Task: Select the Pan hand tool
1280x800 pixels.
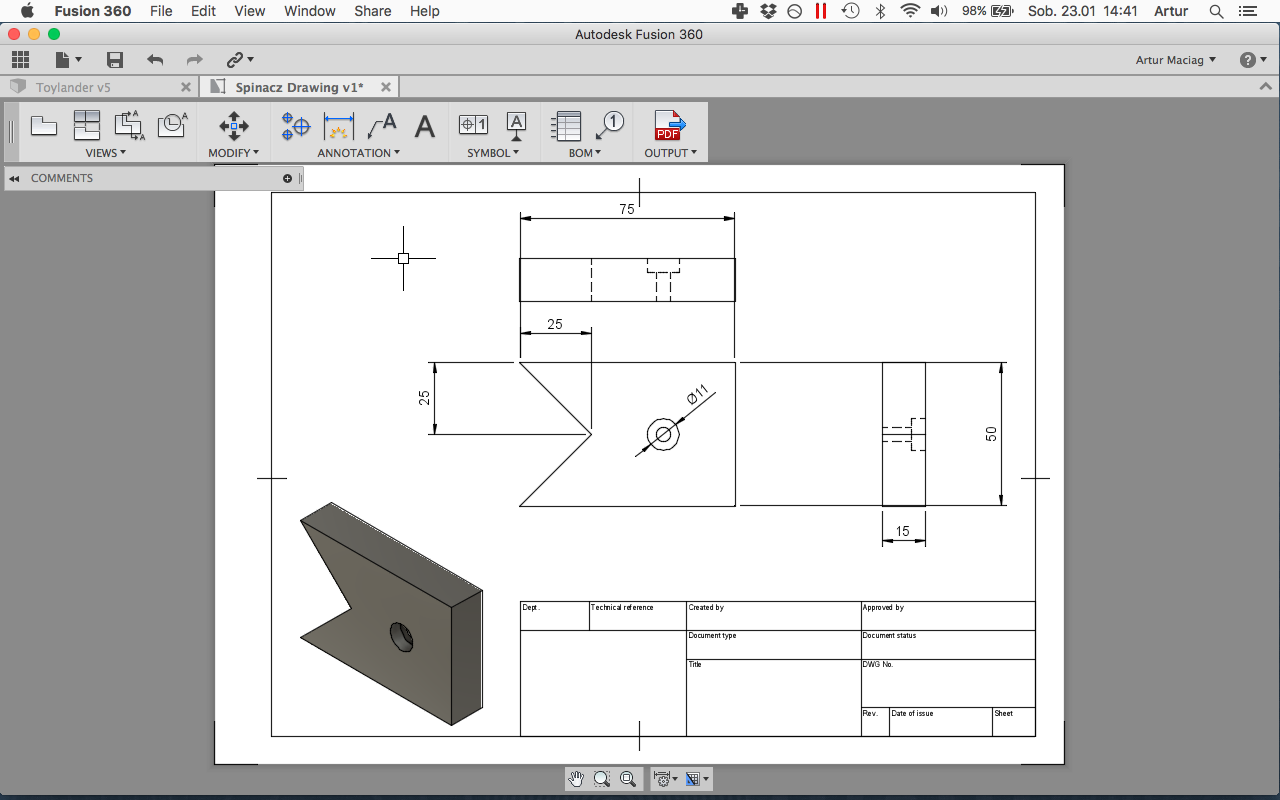Action: click(576, 779)
